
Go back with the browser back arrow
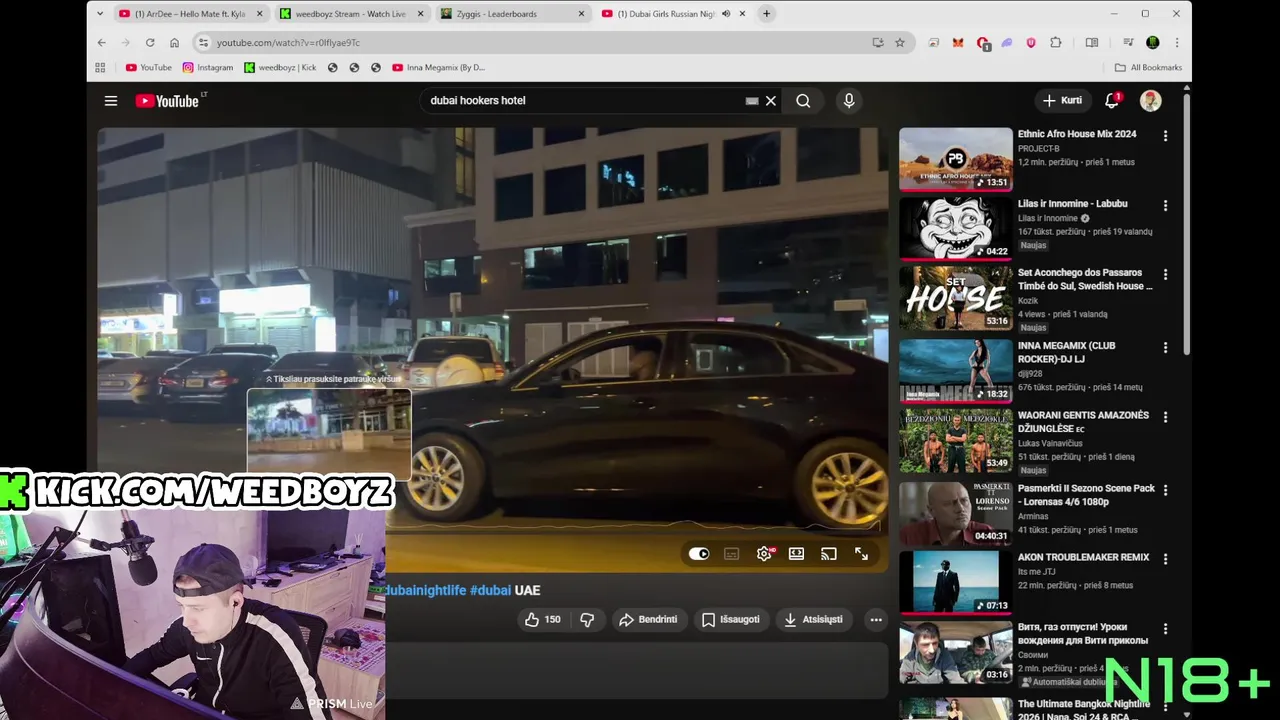[x=101, y=43]
